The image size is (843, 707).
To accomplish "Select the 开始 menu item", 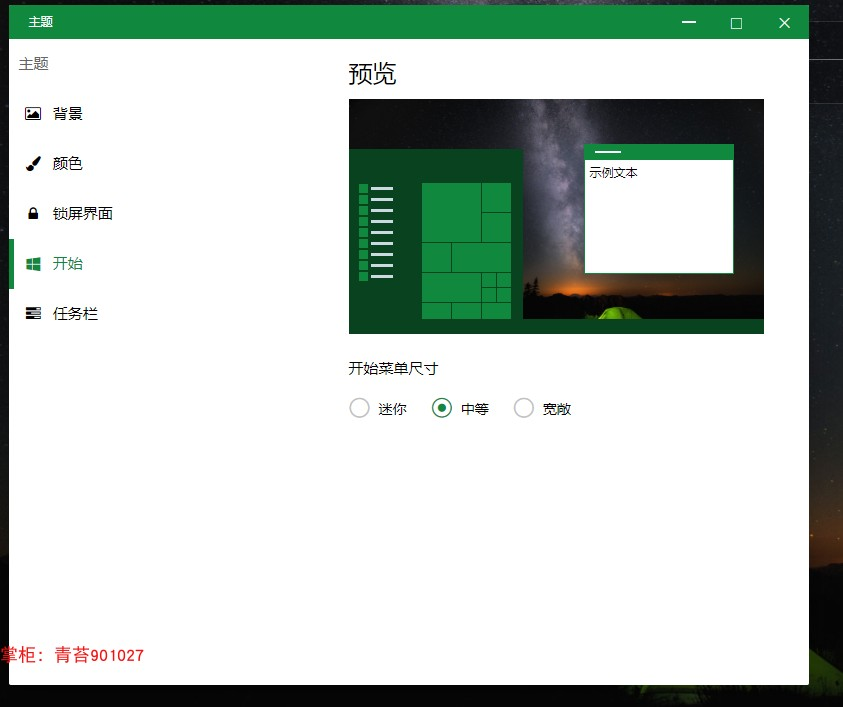I will pos(67,263).
